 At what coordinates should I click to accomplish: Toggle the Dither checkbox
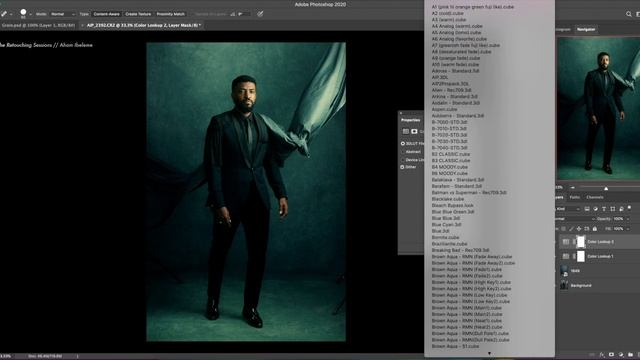402,167
